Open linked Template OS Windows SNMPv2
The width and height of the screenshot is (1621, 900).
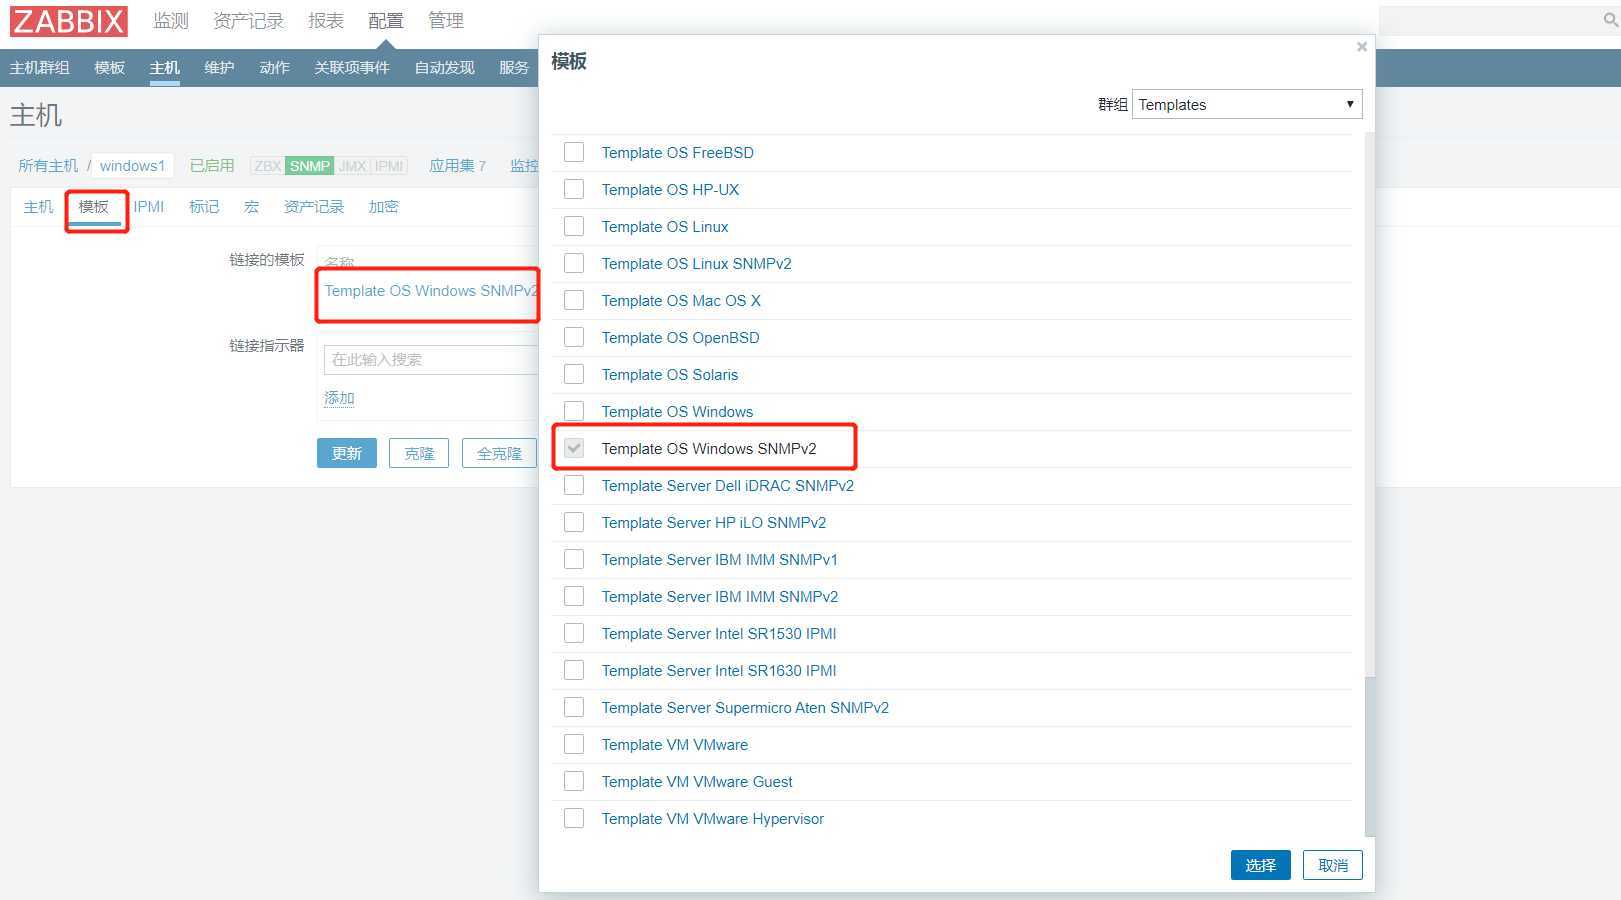click(430, 290)
